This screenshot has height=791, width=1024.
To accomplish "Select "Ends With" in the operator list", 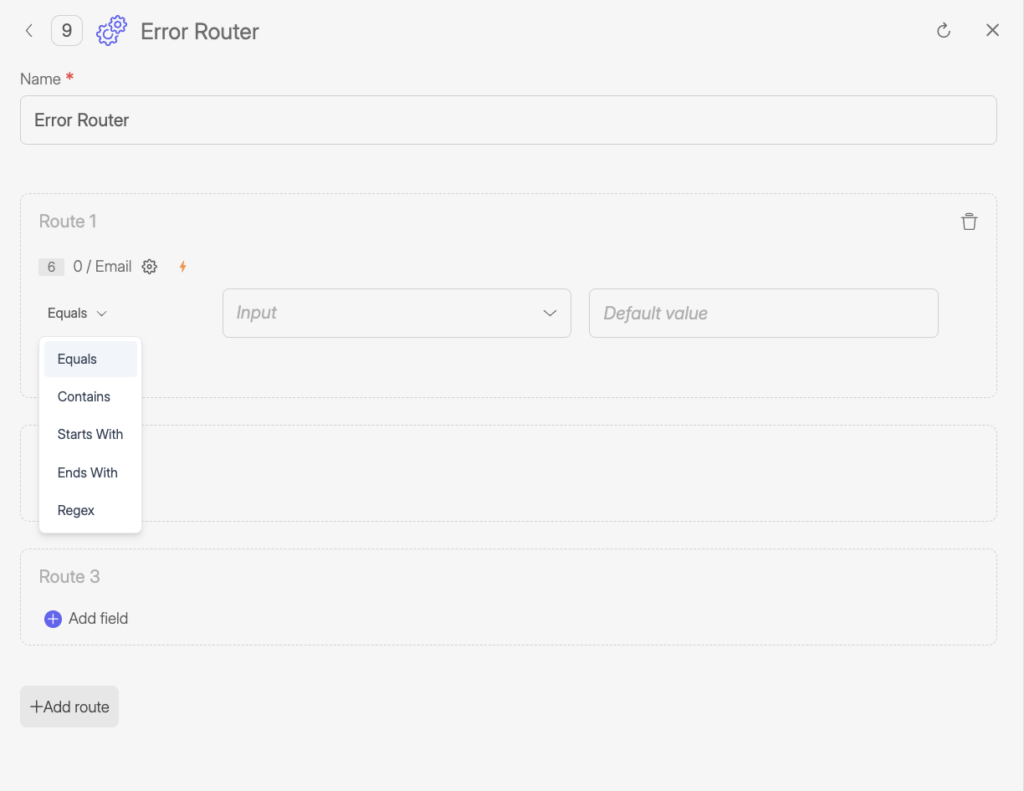I will tap(87, 472).
